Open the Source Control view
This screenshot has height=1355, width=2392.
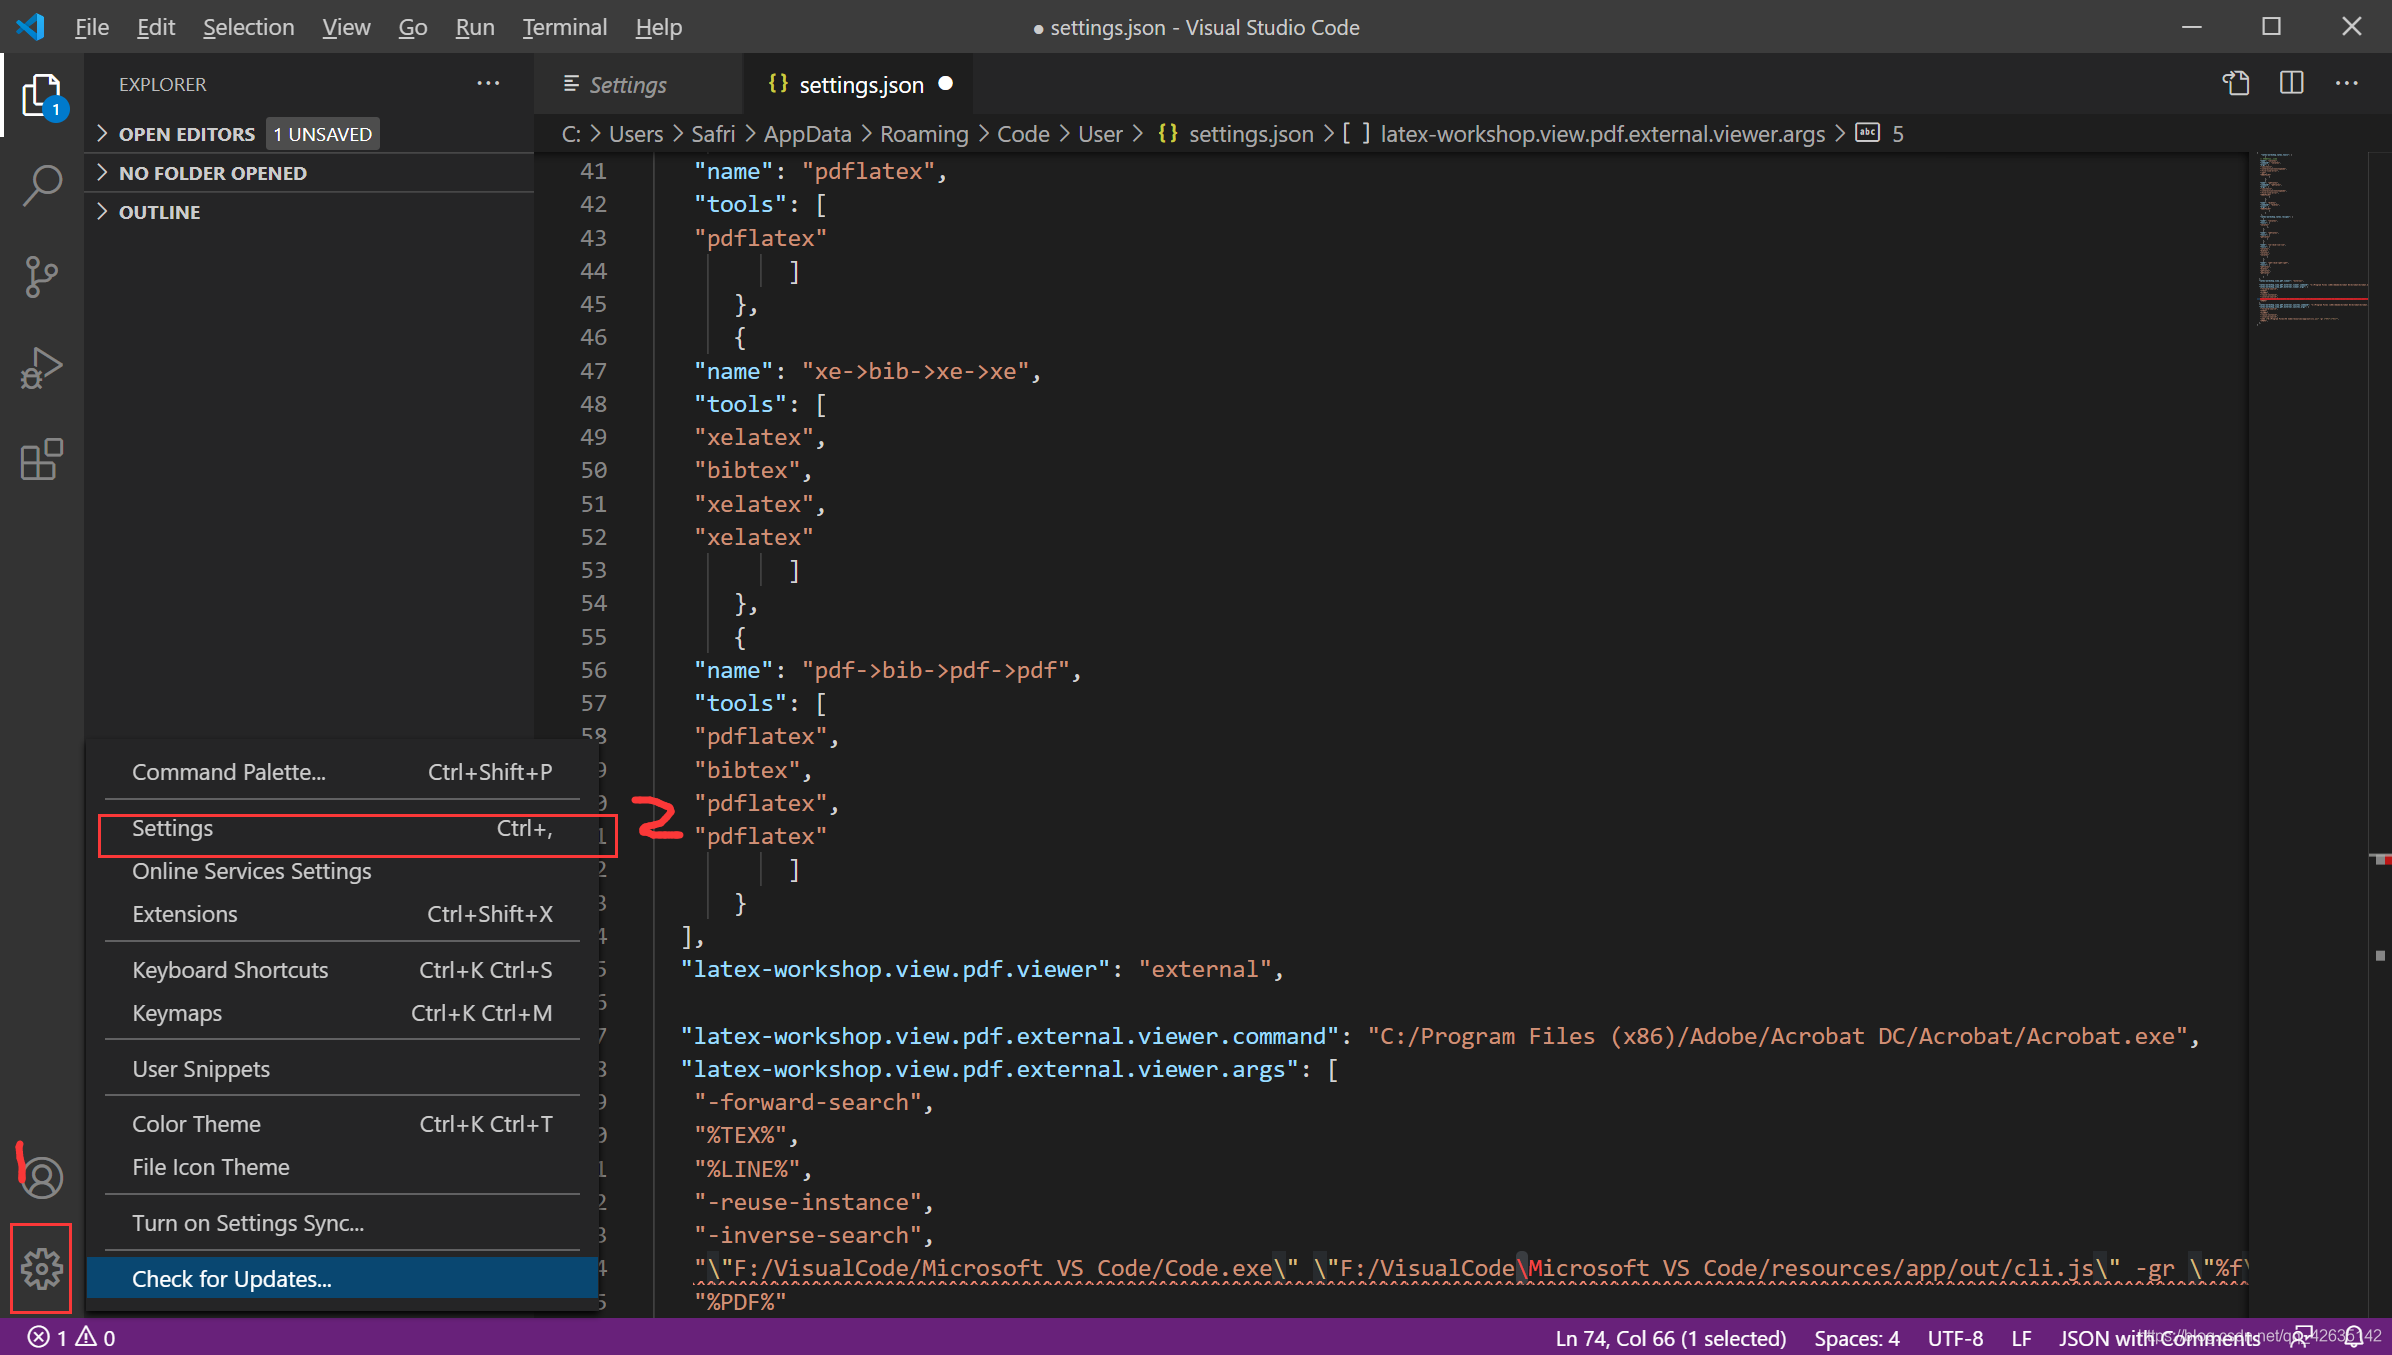coord(42,277)
